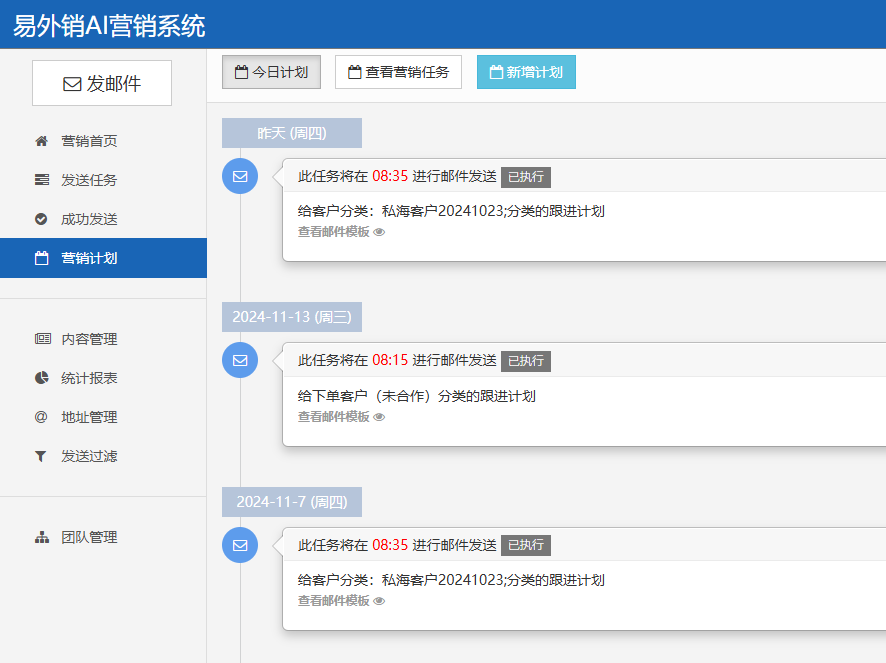Click the mail timeline icon under 2024-11-13
Image resolution: width=886 pixels, height=663 pixels.
click(240, 360)
